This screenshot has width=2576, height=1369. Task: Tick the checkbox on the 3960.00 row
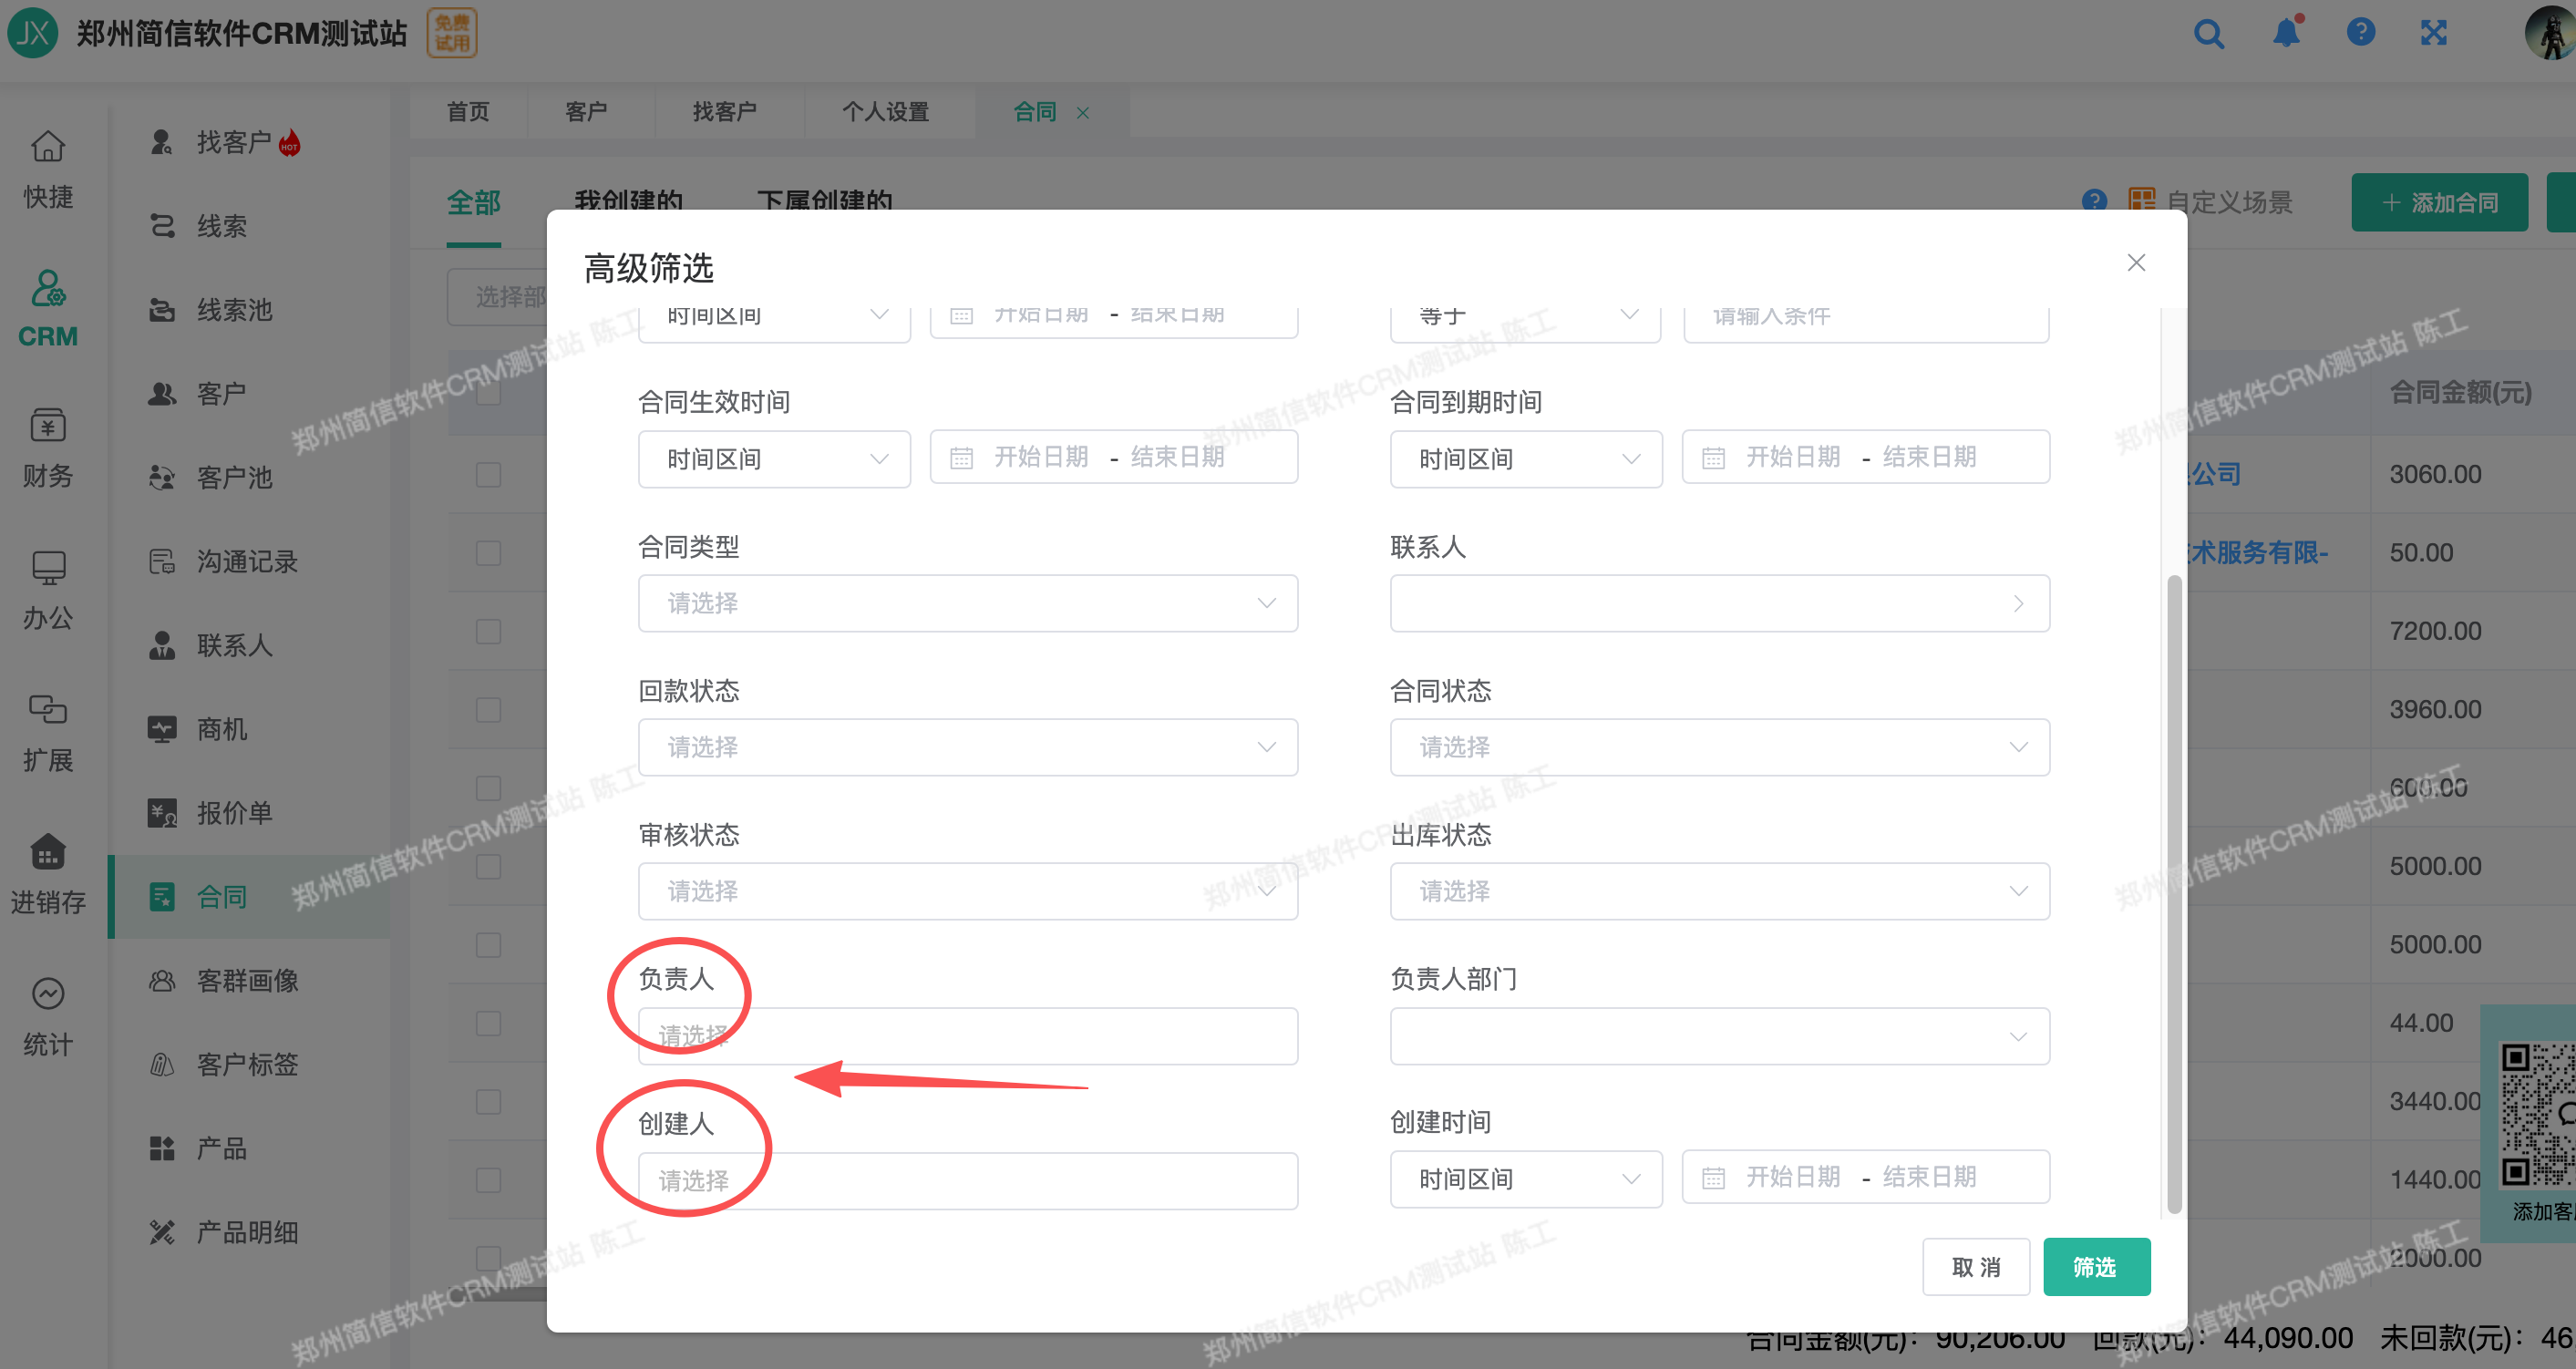point(488,710)
